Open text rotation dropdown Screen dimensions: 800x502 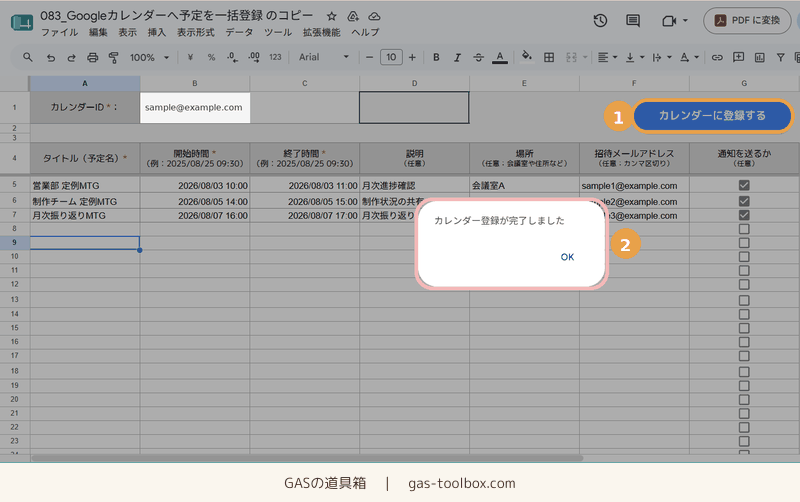[689, 57]
